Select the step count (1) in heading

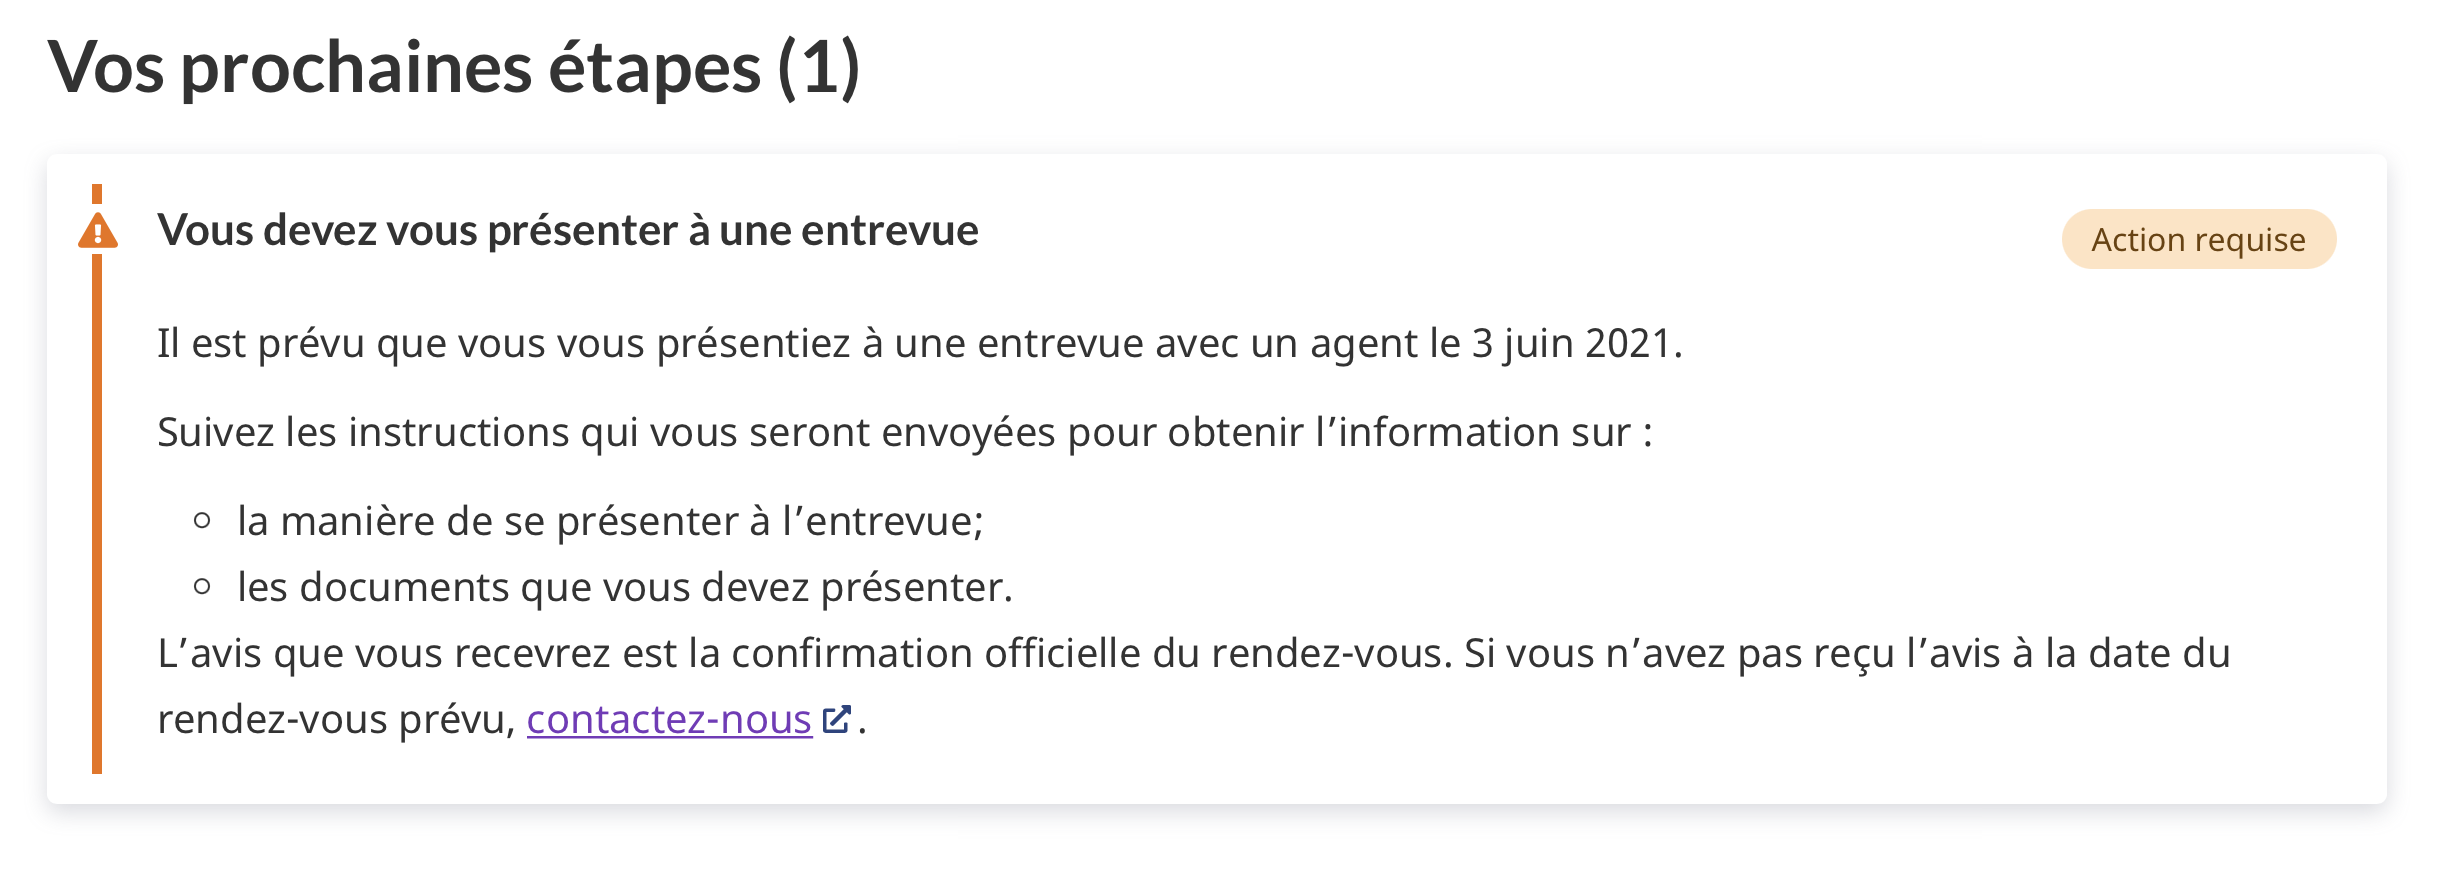[818, 68]
